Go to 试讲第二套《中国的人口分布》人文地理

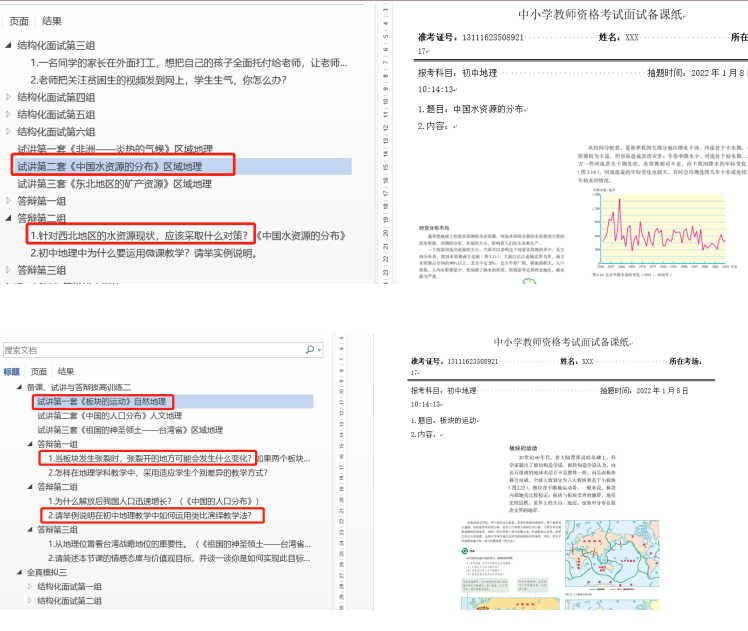[109, 415]
